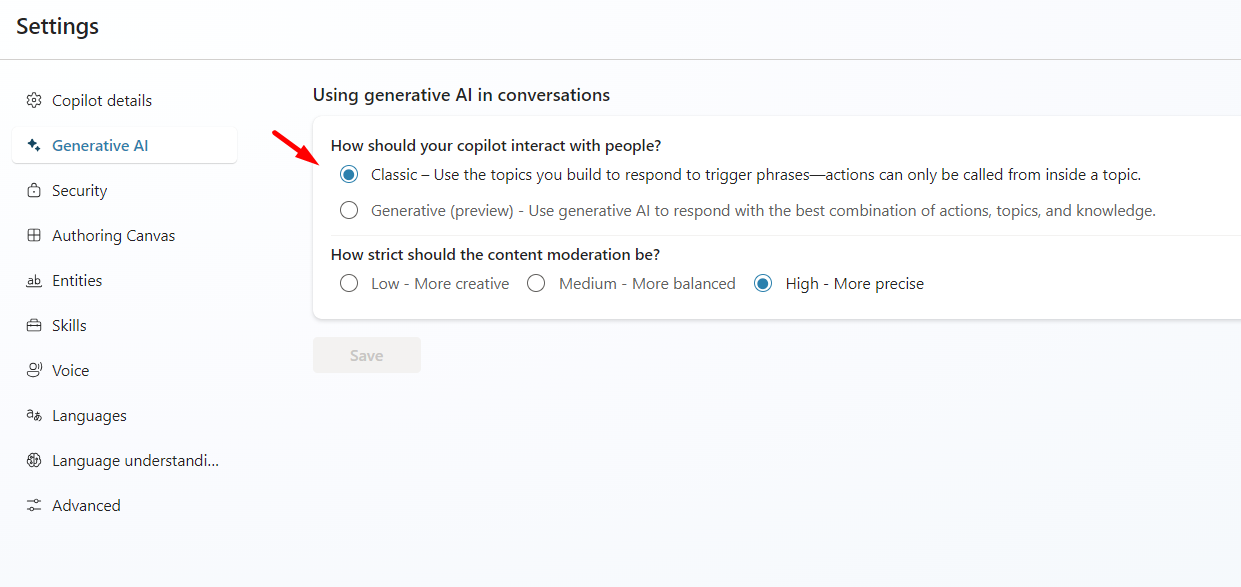The height and width of the screenshot is (587, 1241).
Task: Go to the Advanced settings tab
Action: tap(86, 506)
